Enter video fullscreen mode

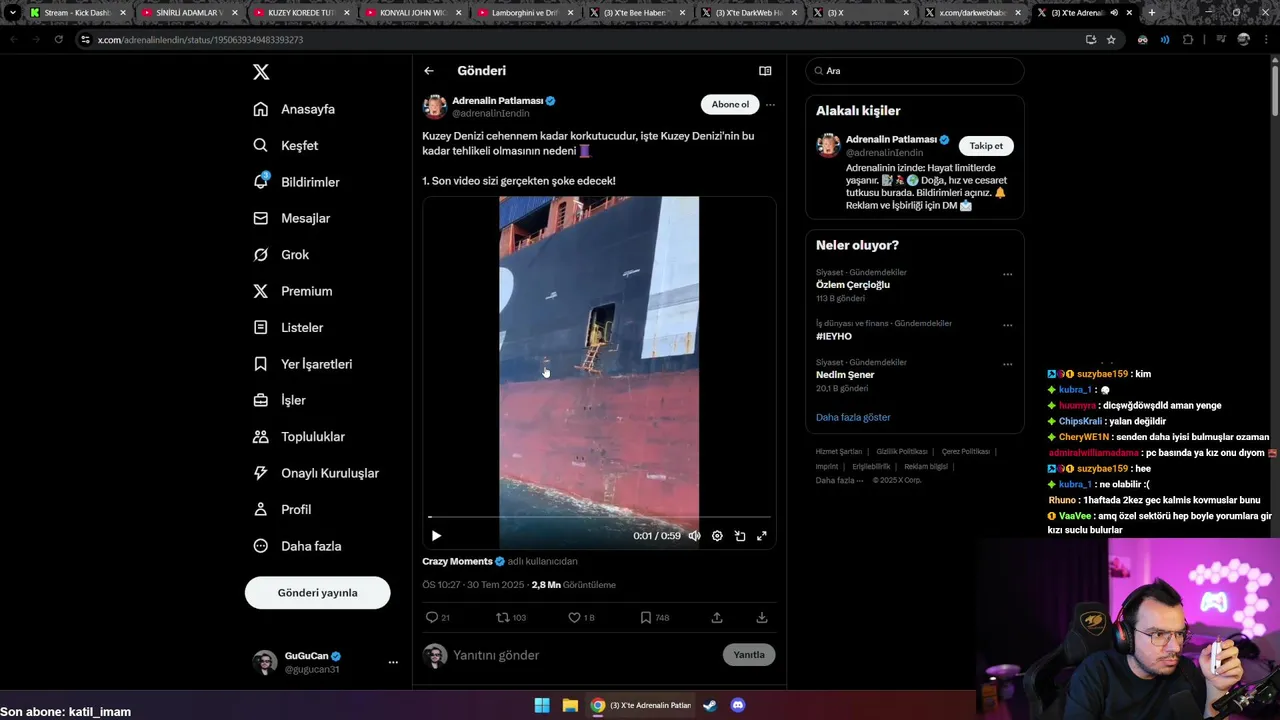click(762, 536)
